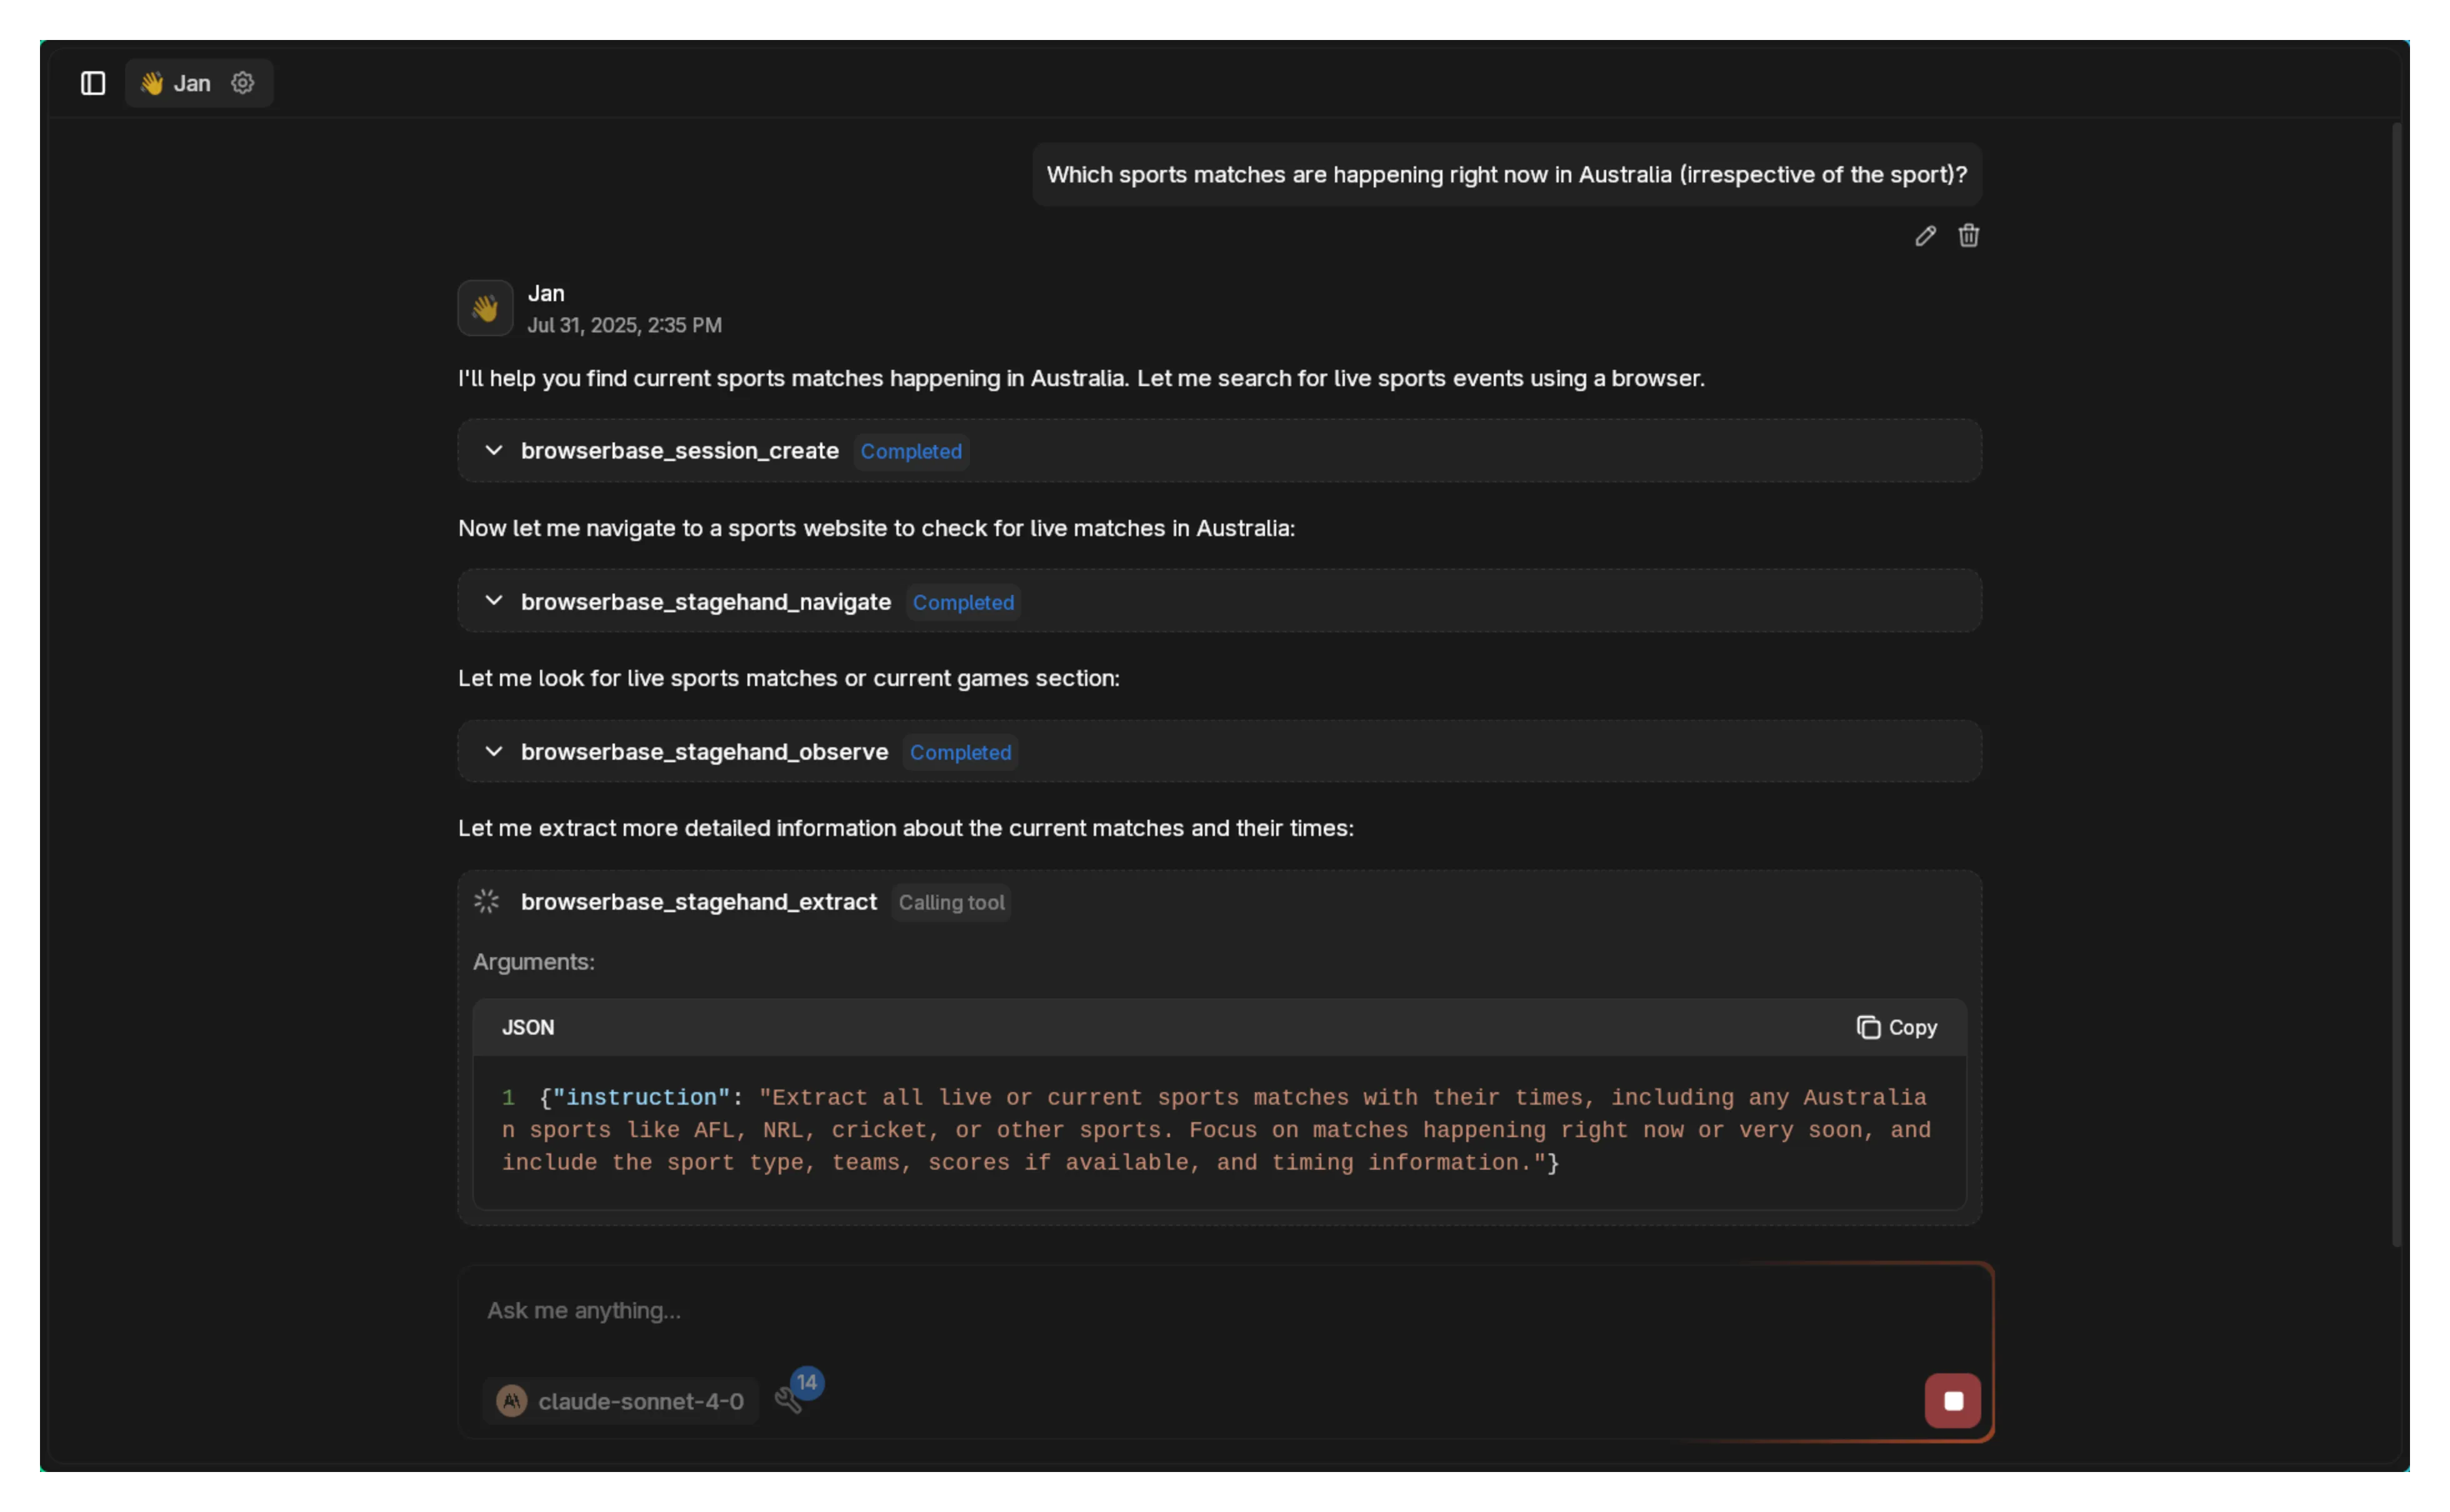Screen dimensions: 2450x1512
Task: Expand browserbase_stagehand_navigate details
Action: (x=494, y=601)
